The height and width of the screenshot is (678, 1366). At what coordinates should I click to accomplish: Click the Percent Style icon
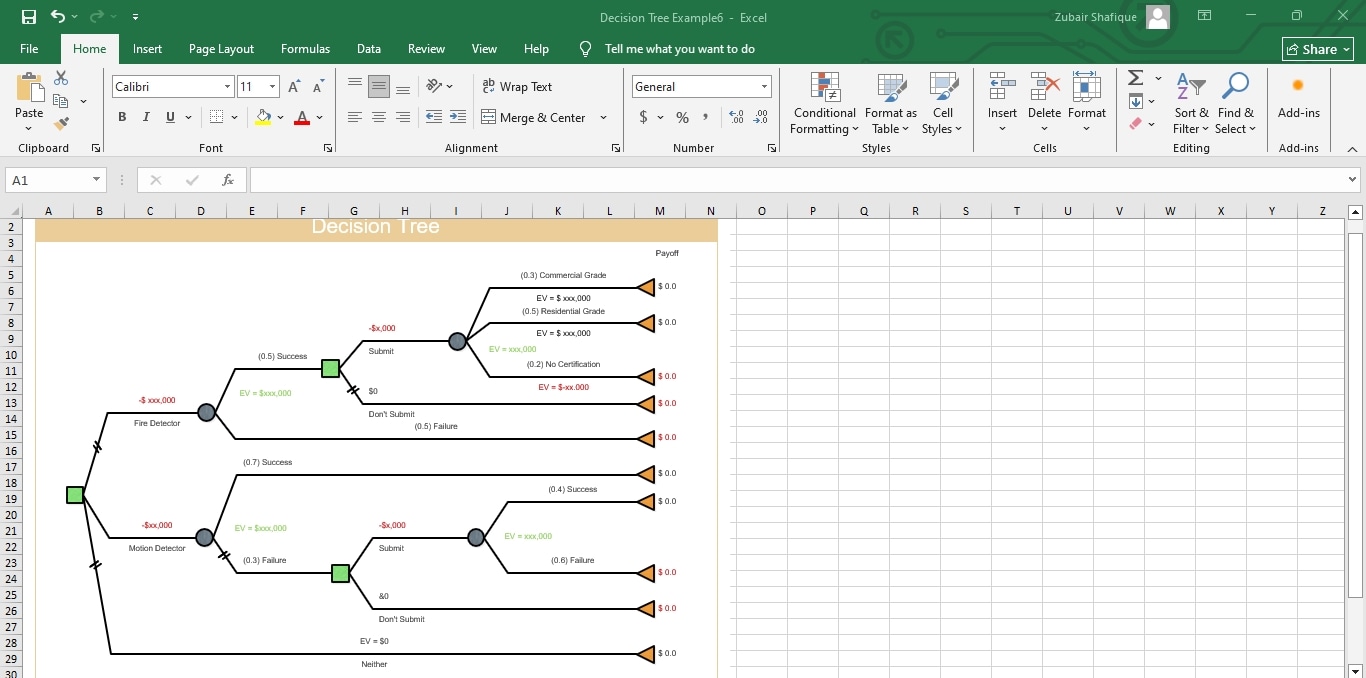tap(684, 117)
